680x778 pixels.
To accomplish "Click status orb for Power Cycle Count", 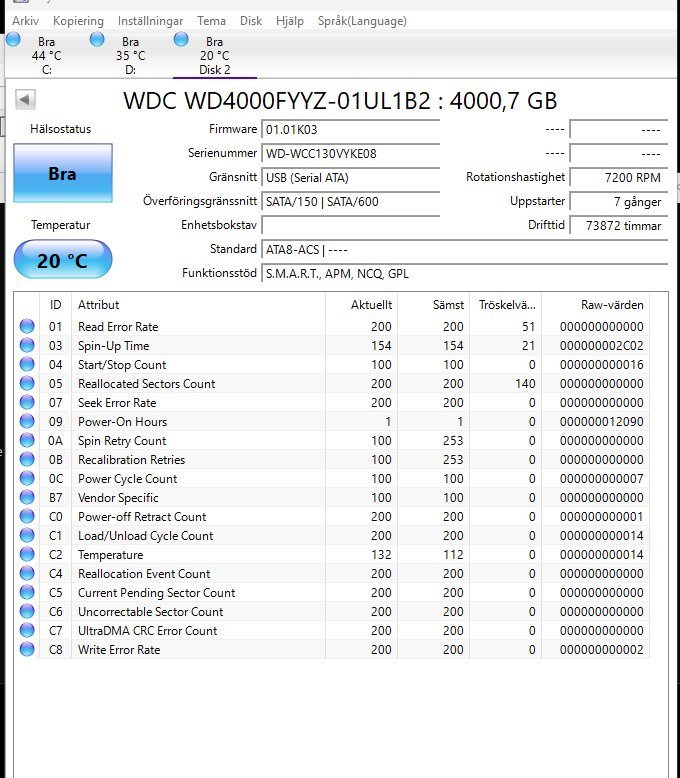I will pyautogui.click(x=27, y=478).
